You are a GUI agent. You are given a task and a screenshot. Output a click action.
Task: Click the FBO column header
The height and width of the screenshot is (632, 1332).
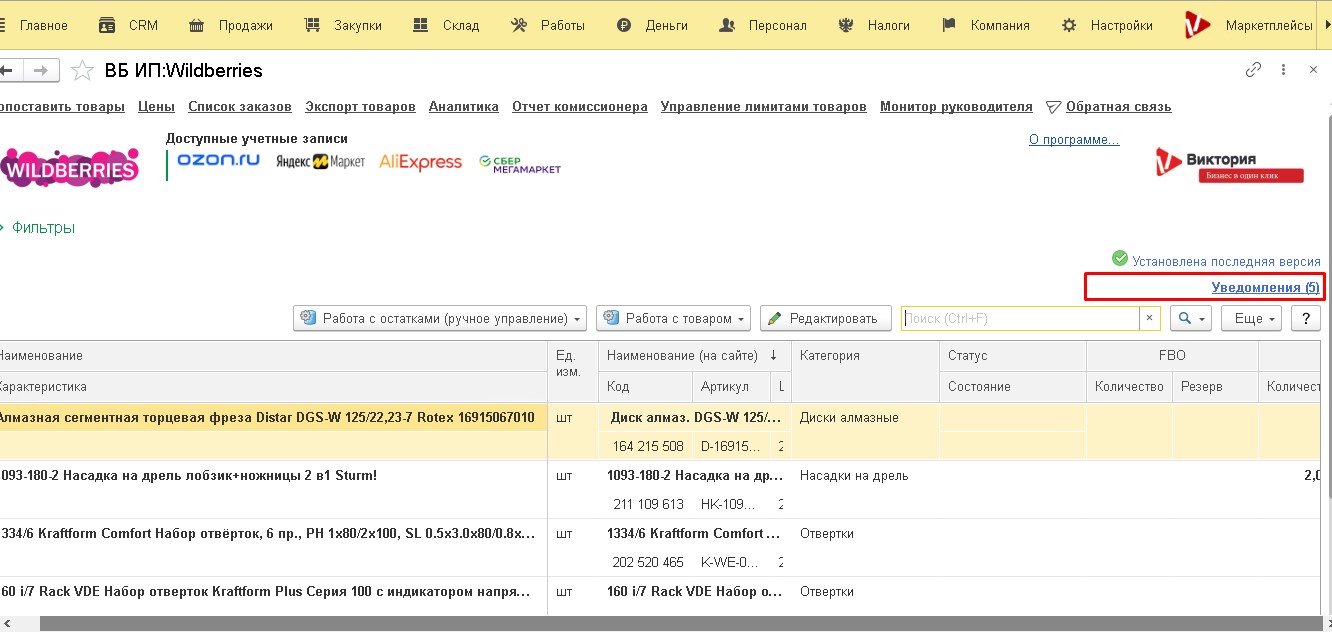click(x=1172, y=356)
